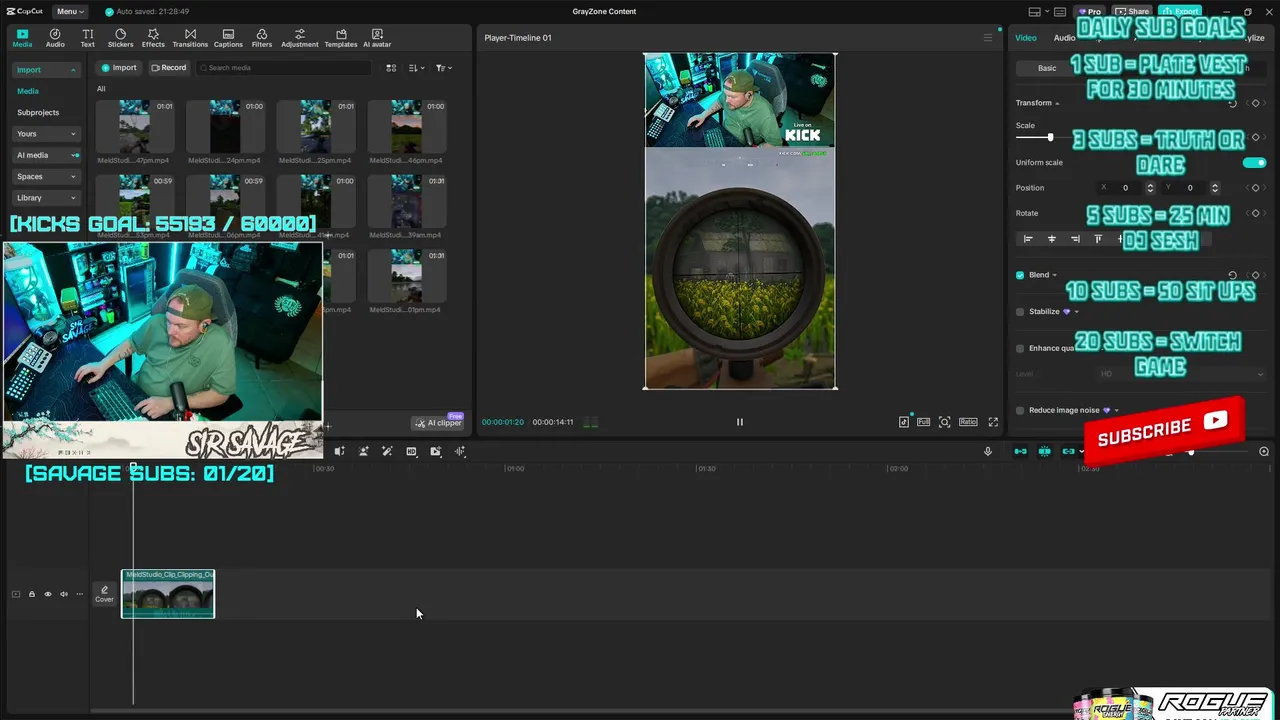Click waveform-with-sparkle icon in timeline toolbar

(x=460, y=451)
